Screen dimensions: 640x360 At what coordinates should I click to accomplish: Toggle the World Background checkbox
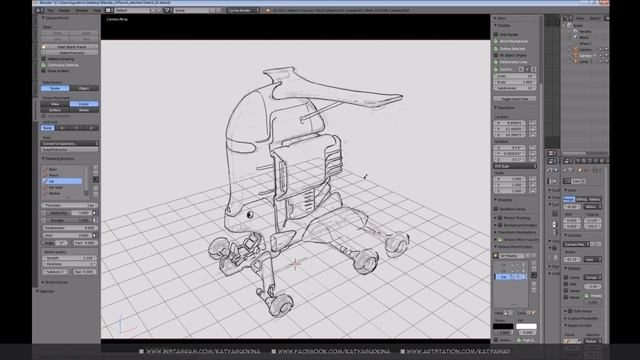[x=496, y=41]
